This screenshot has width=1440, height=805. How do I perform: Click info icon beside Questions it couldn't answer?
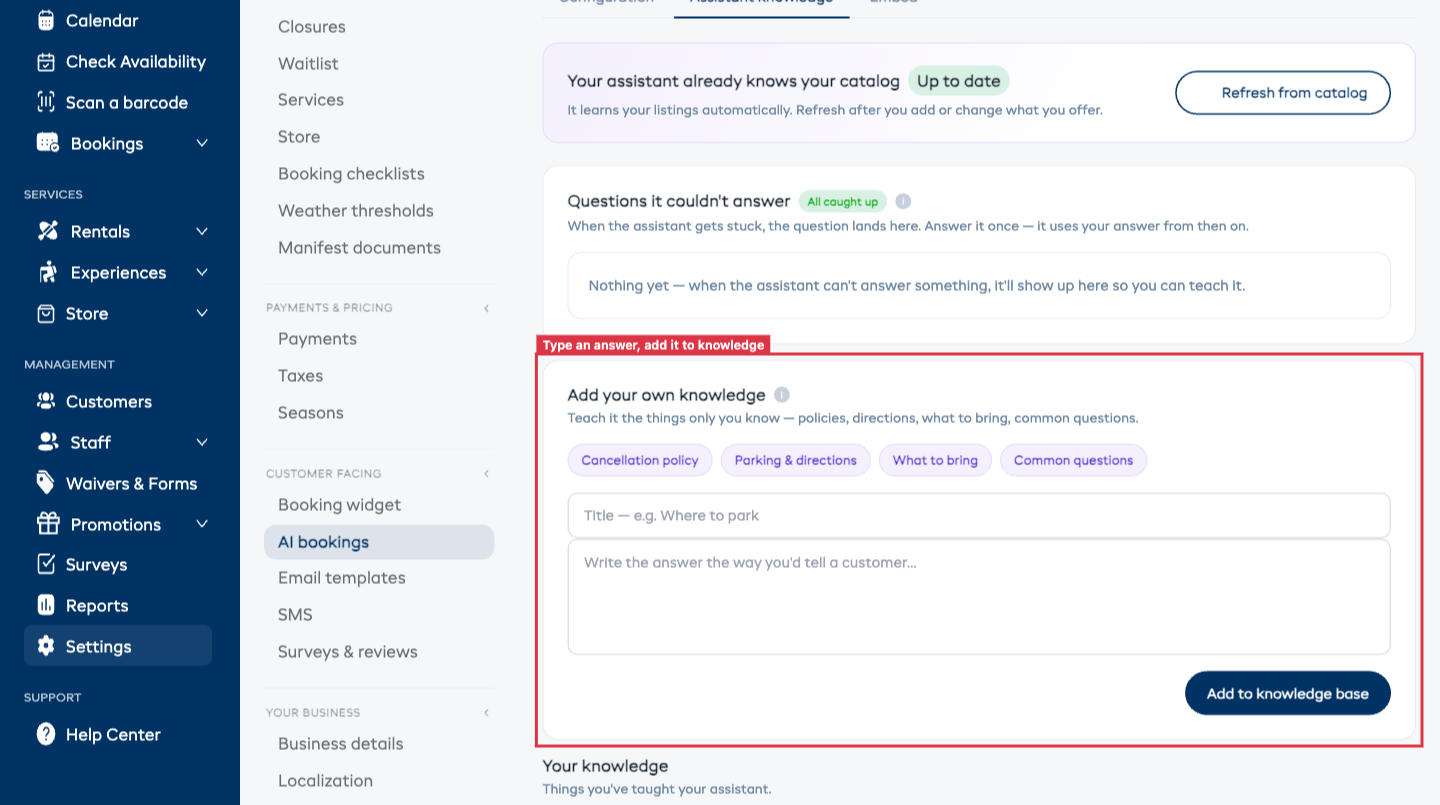(x=903, y=201)
